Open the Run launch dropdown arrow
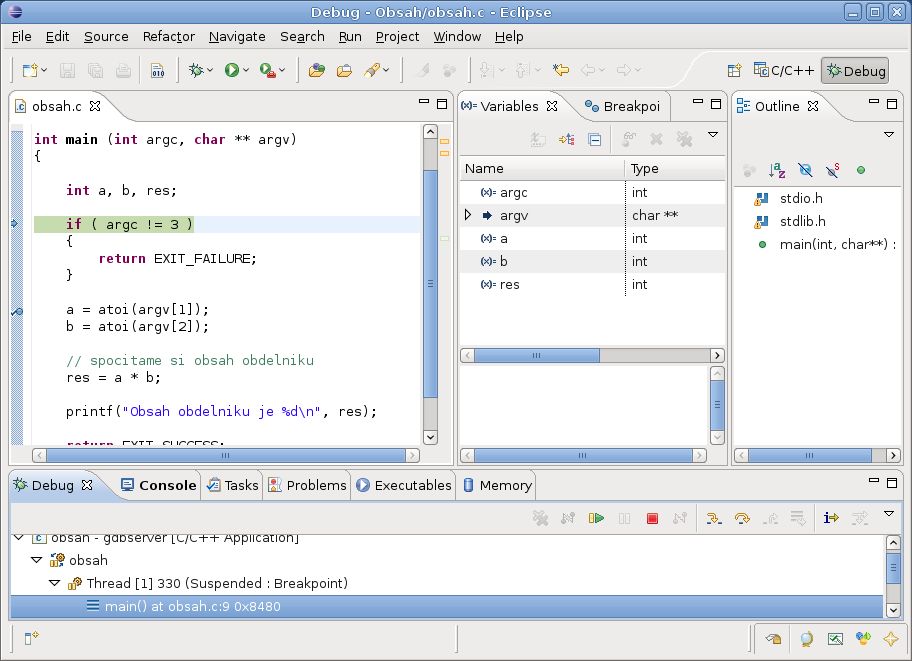Image resolution: width=912 pixels, height=661 pixels. click(x=246, y=70)
